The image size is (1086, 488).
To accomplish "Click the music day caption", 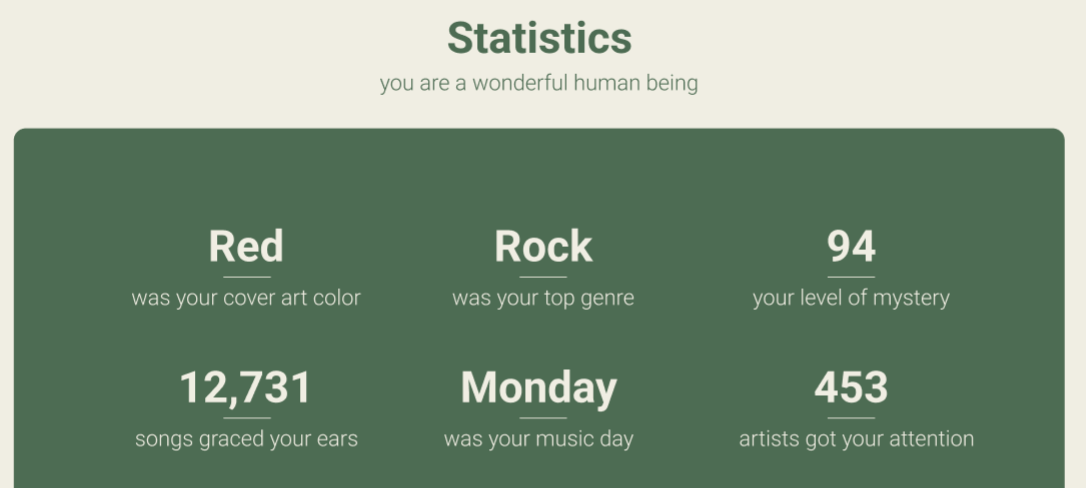I will (x=539, y=439).
